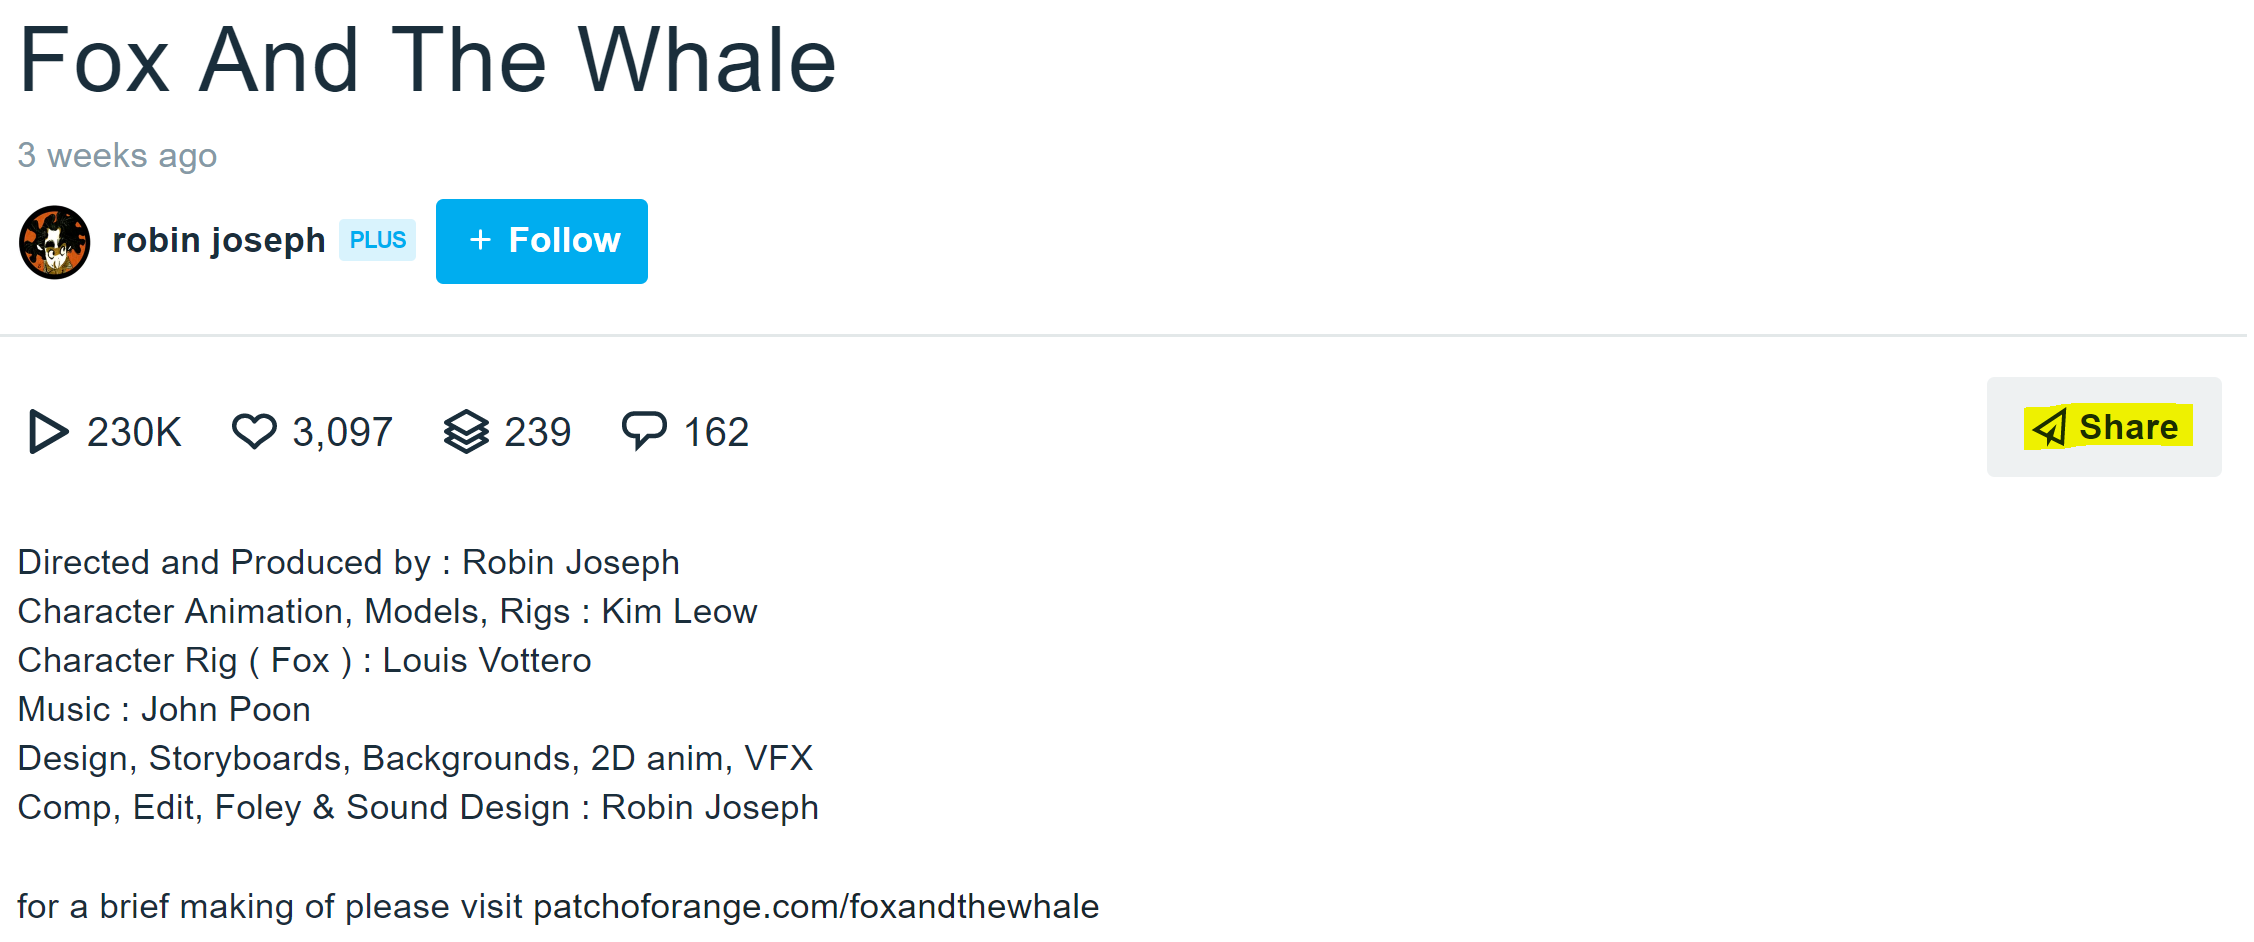Open the robin joseph username link
This screenshot has width=2254, height=942.
click(219, 240)
